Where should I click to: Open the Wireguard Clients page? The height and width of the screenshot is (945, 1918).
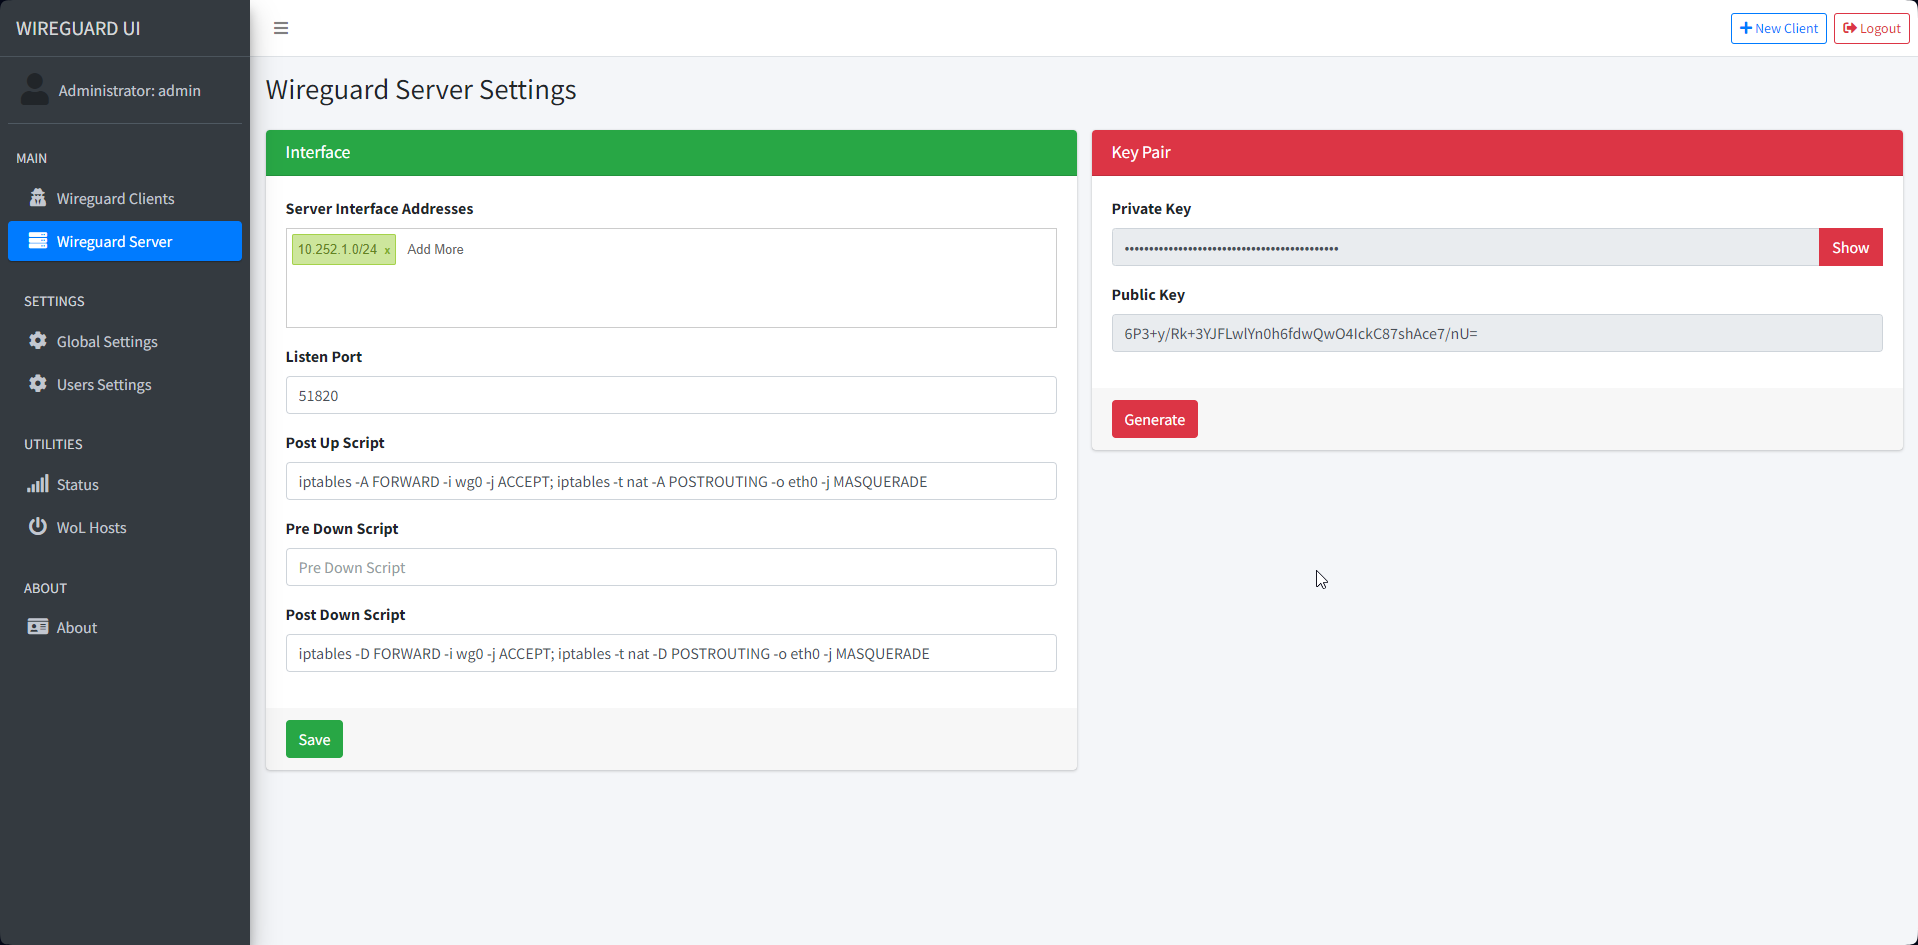point(115,199)
